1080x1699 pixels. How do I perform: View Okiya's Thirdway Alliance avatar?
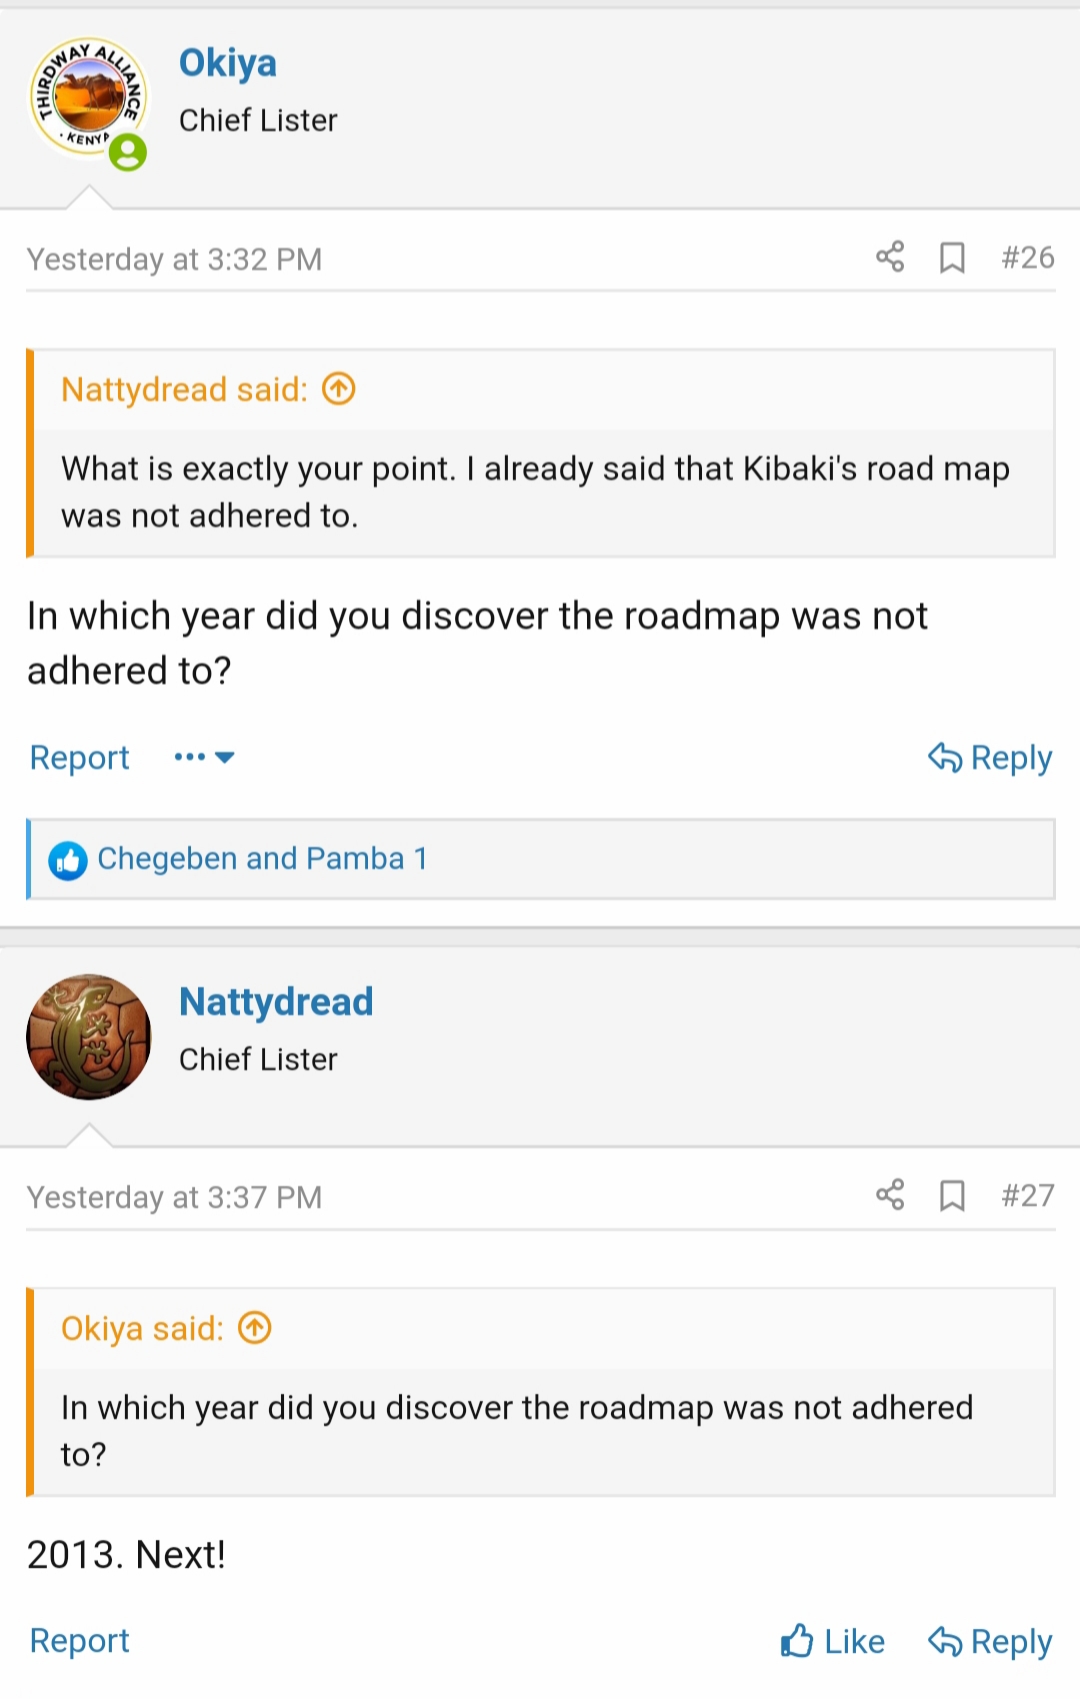click(89, 98)
